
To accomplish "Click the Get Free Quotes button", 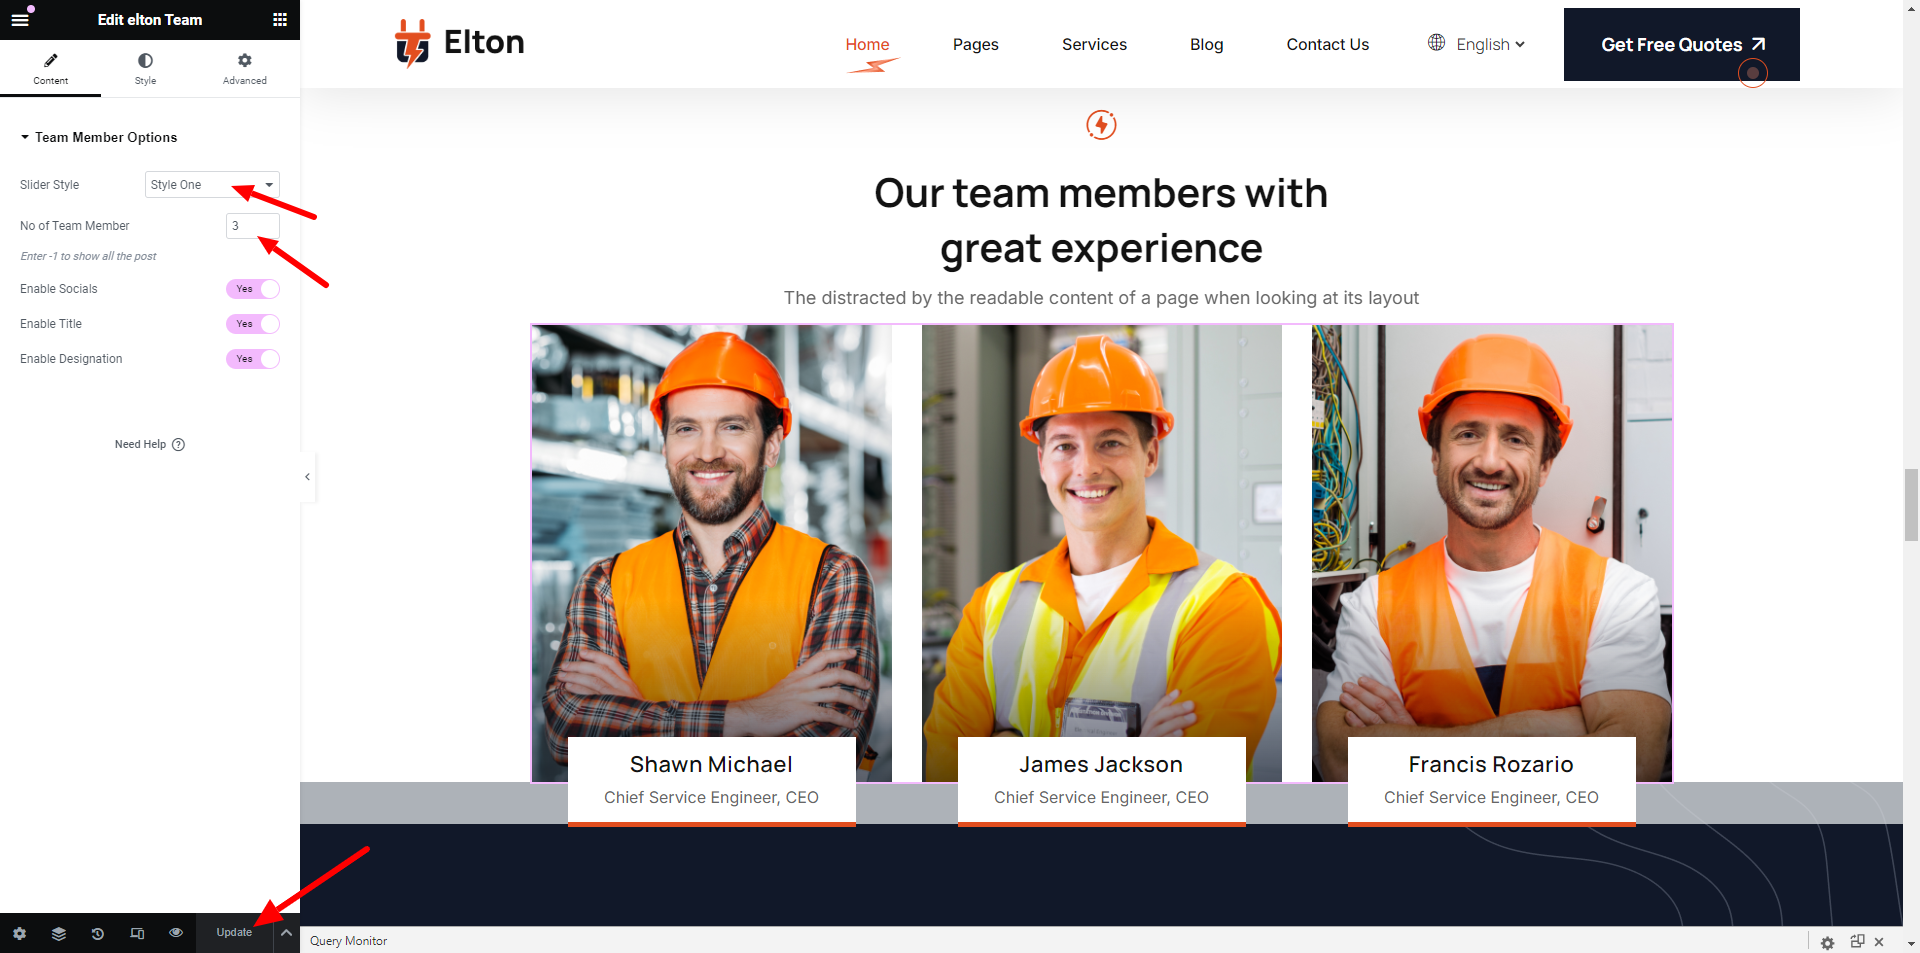I will point(1681,45).
